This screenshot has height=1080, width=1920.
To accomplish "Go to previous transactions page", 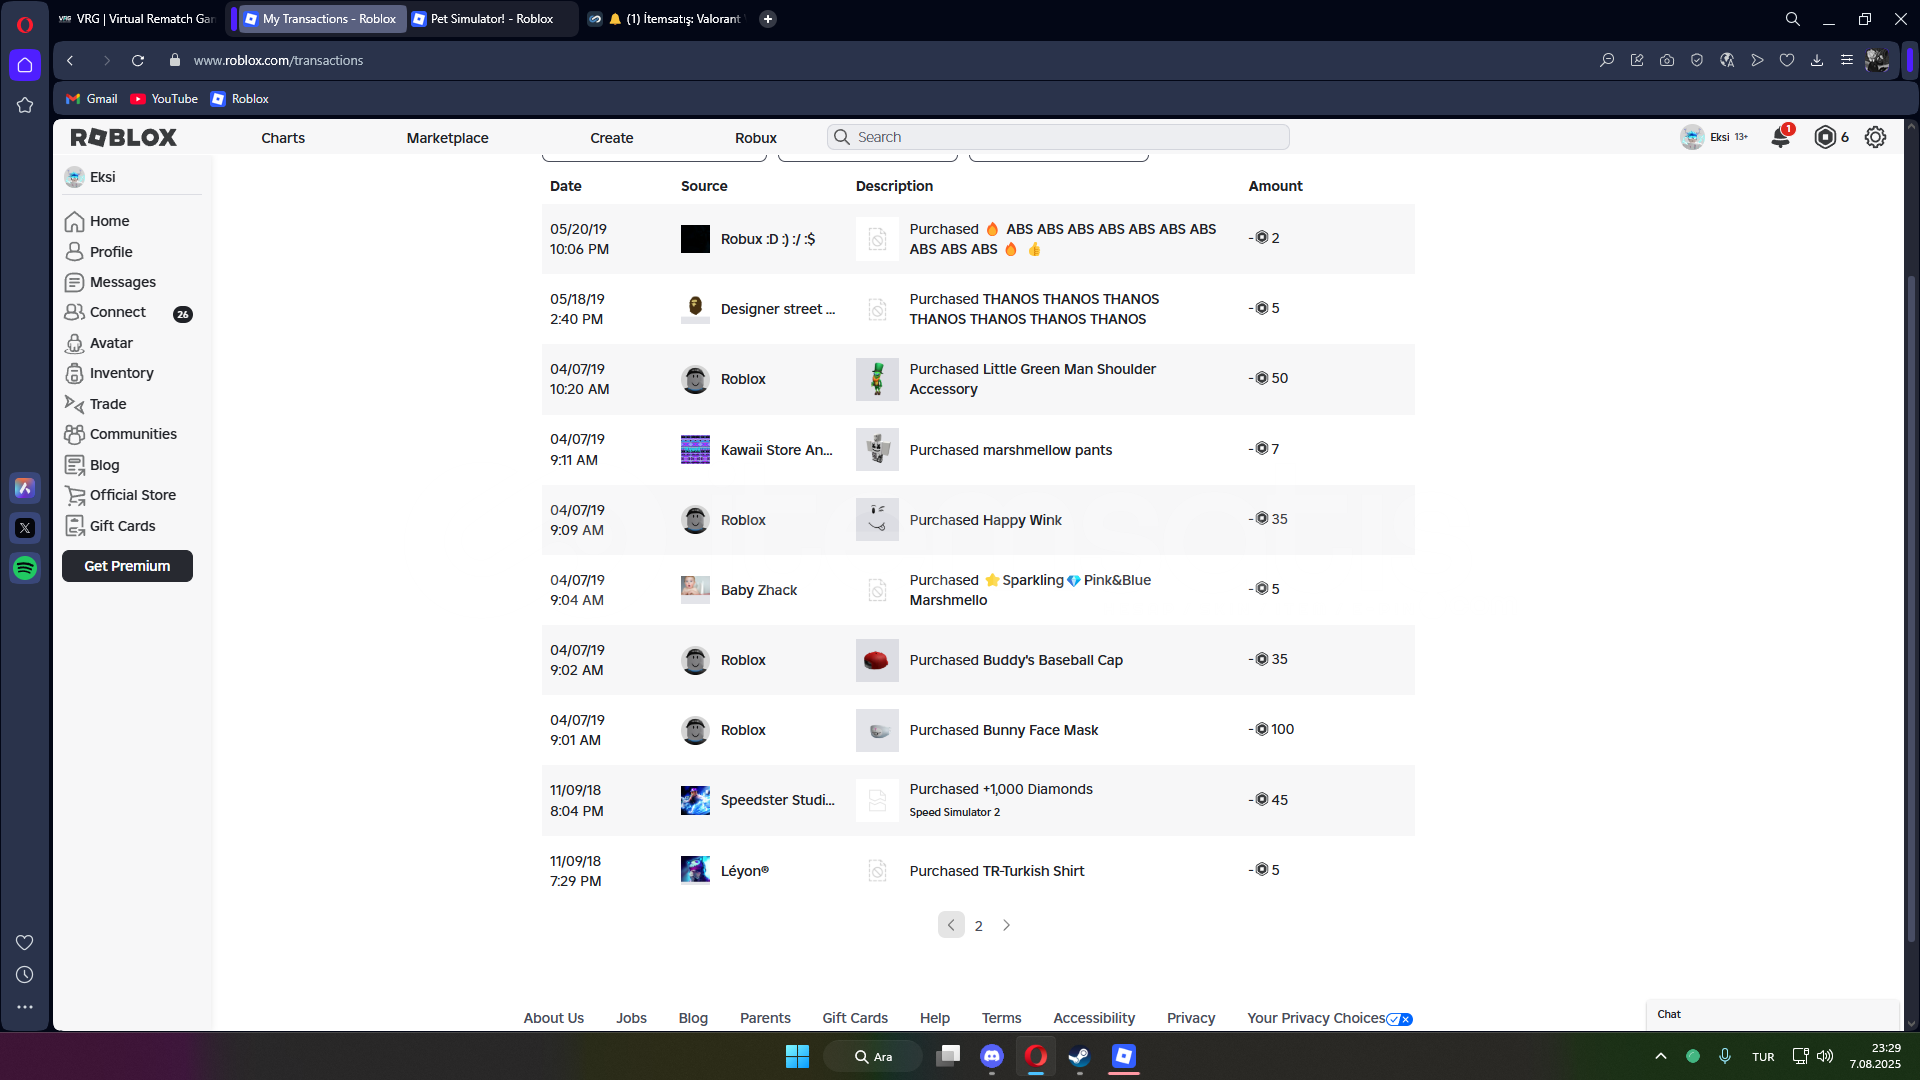I will pos(951,925).
